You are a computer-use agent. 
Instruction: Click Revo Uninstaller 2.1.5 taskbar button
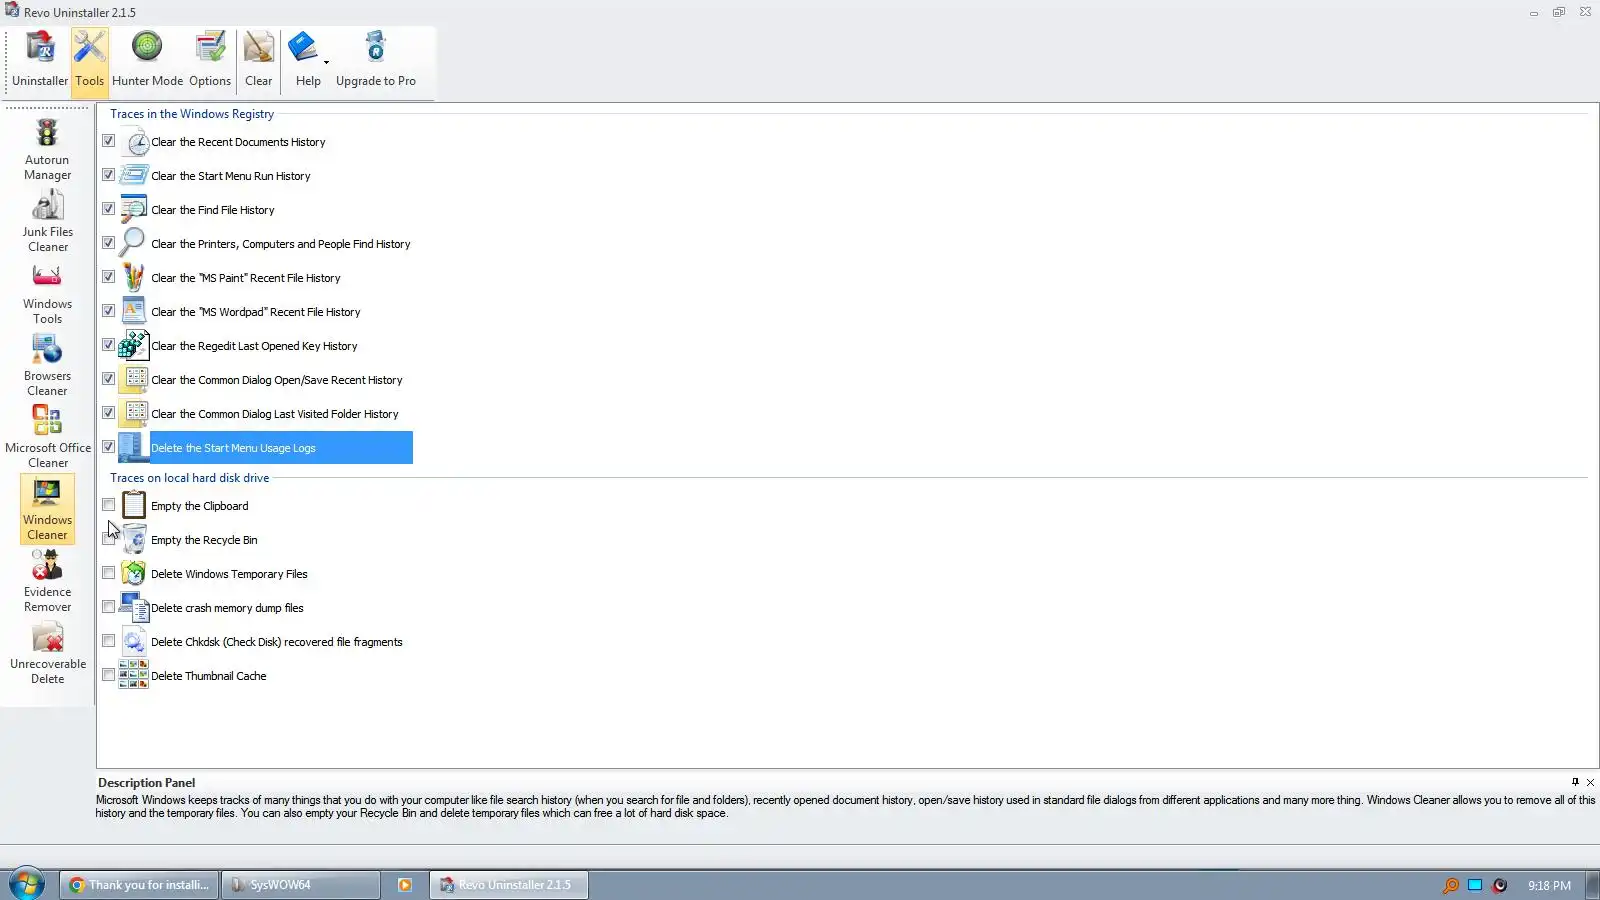coord(508,885)
